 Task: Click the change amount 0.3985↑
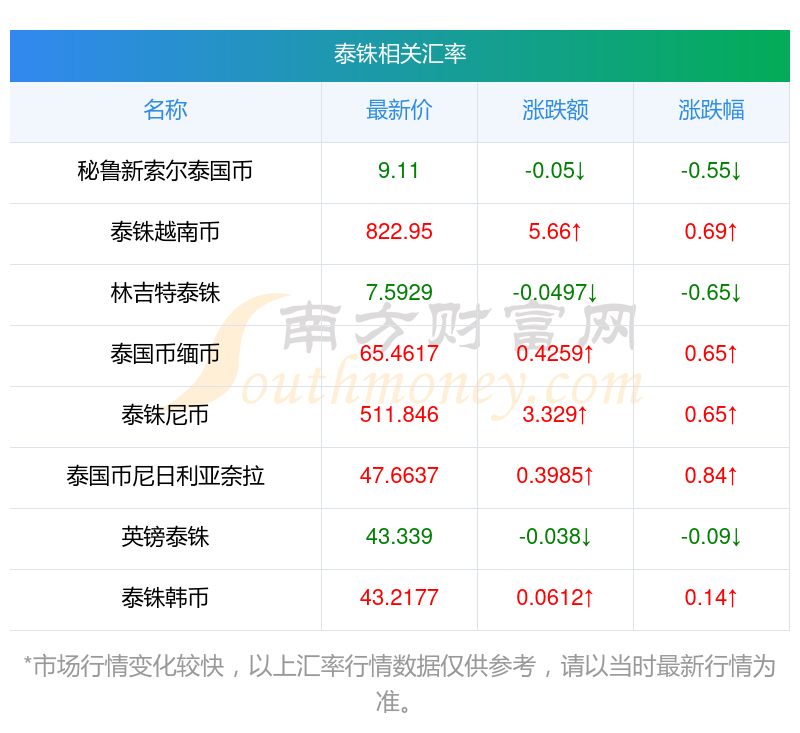click(x=555, y=475)
